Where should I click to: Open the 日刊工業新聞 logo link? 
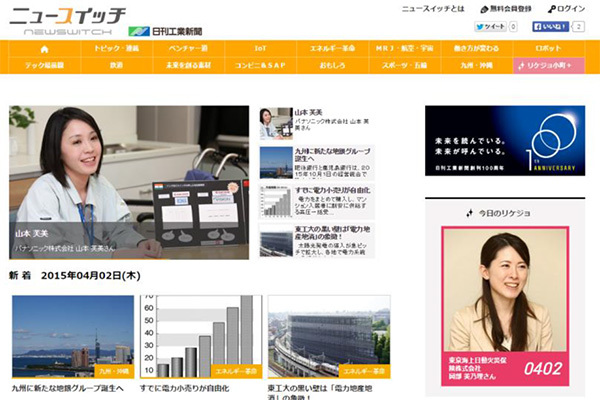165,31
